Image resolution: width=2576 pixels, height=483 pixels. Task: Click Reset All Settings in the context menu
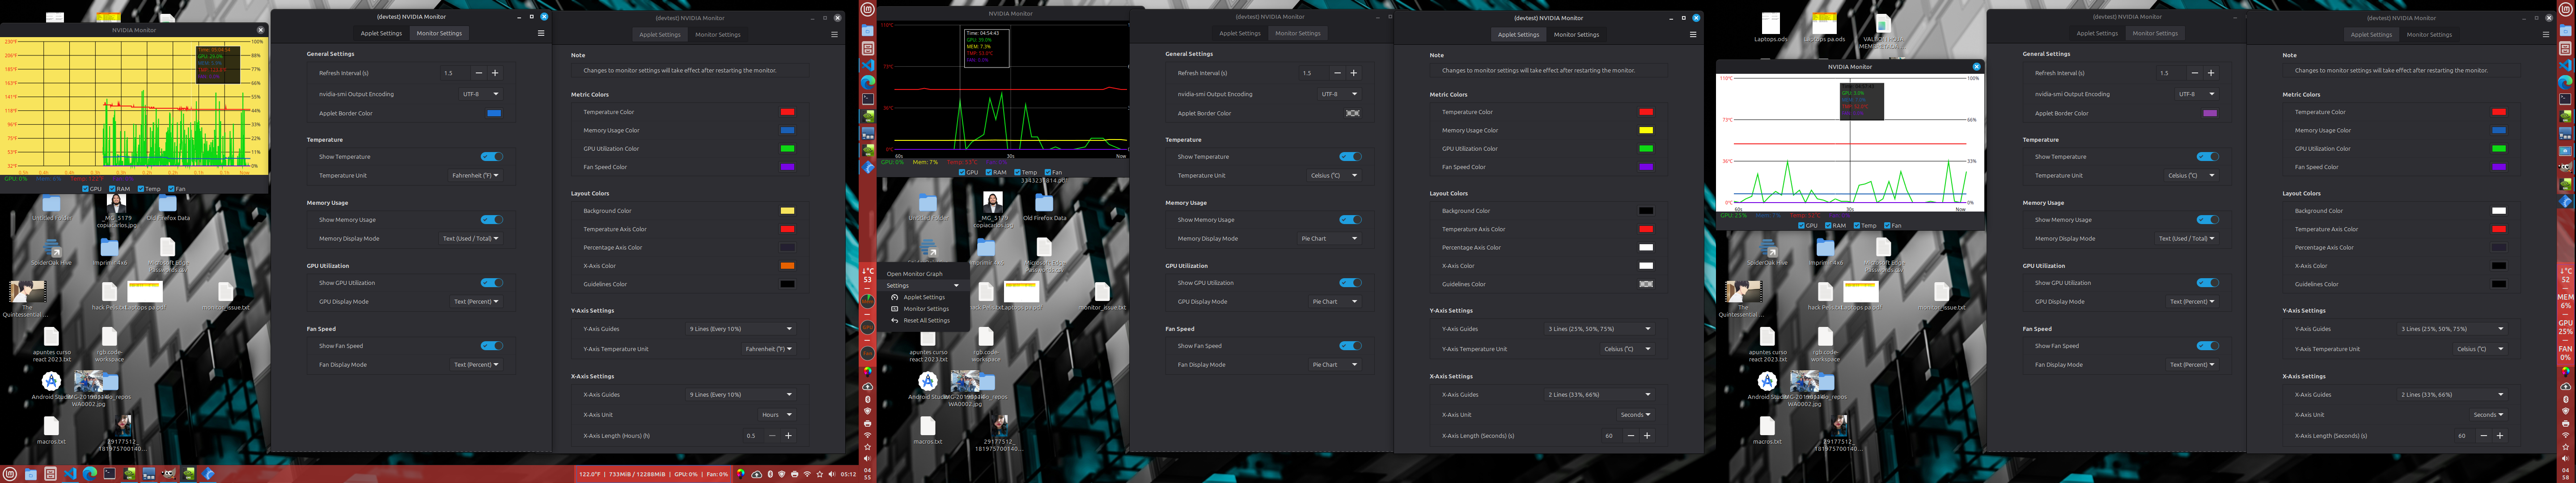click(x=926, y=321)
